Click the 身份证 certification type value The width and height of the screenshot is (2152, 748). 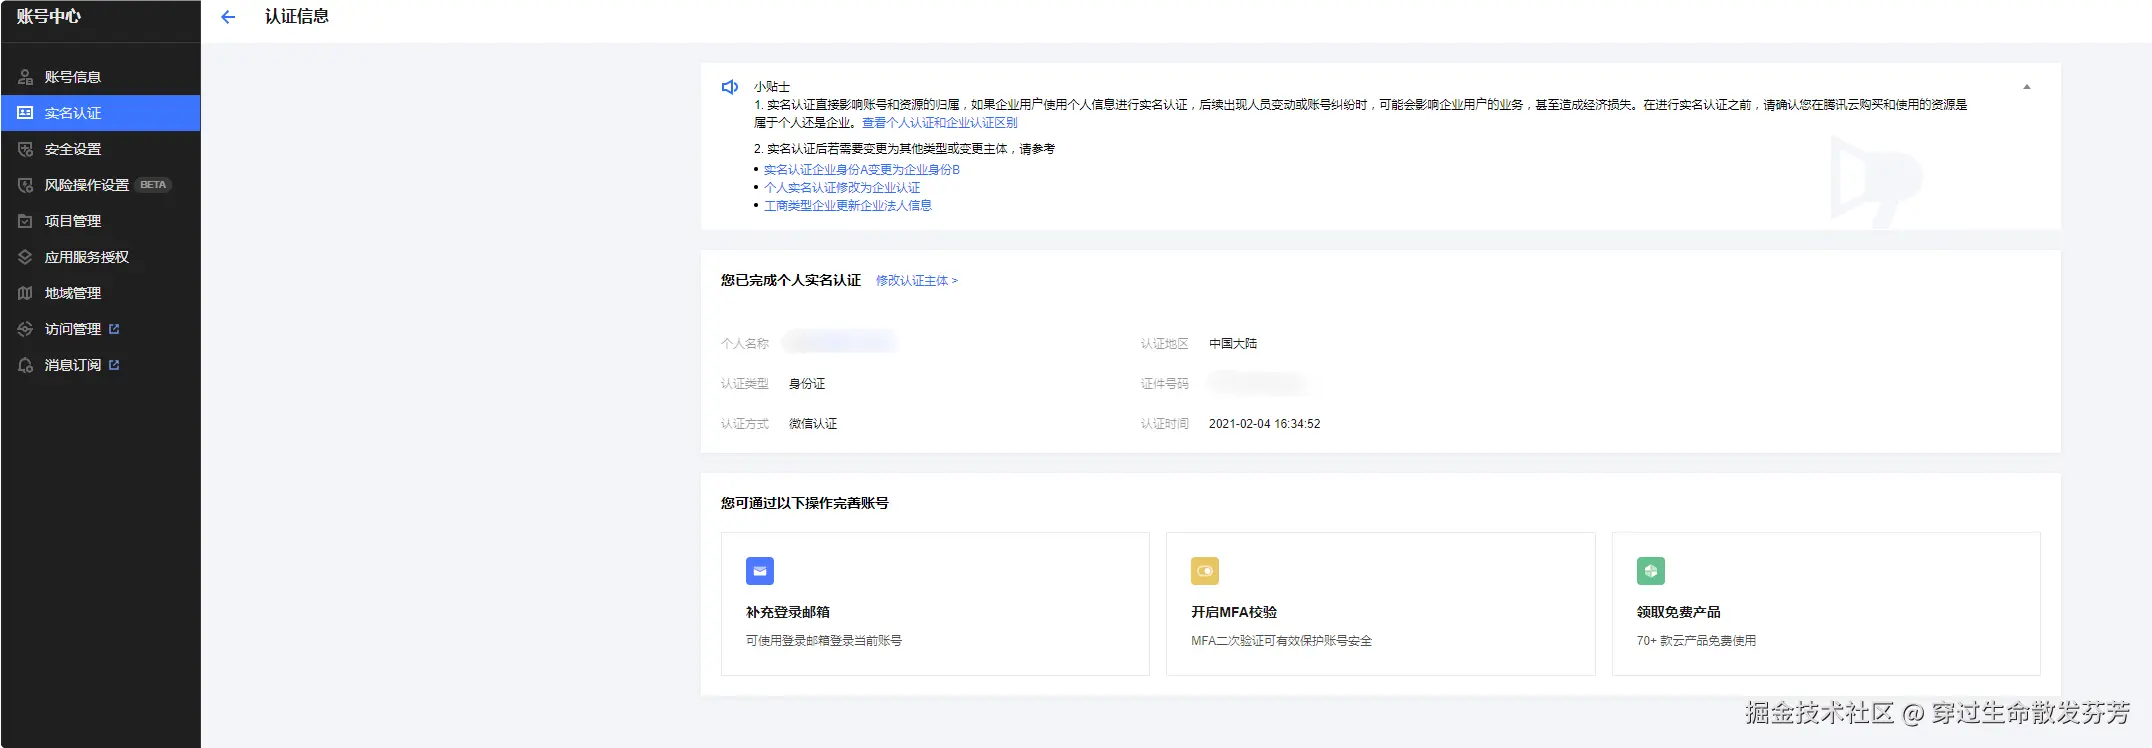[807, 384]
